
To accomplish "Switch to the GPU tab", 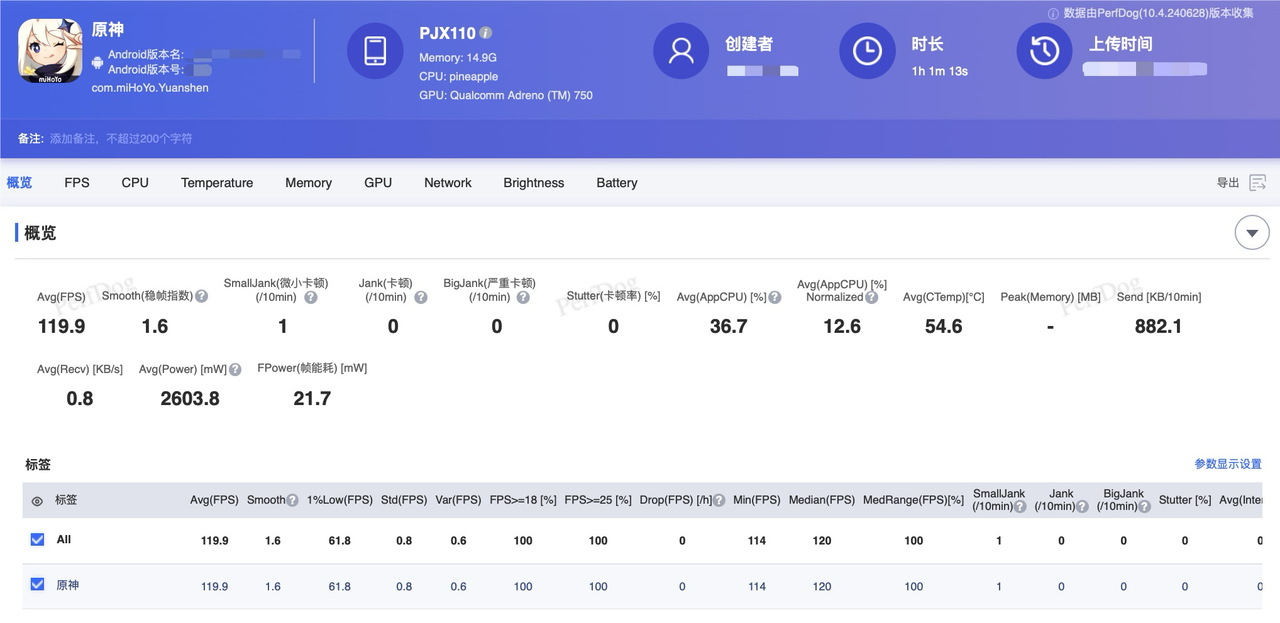I will tap(378, 182).
